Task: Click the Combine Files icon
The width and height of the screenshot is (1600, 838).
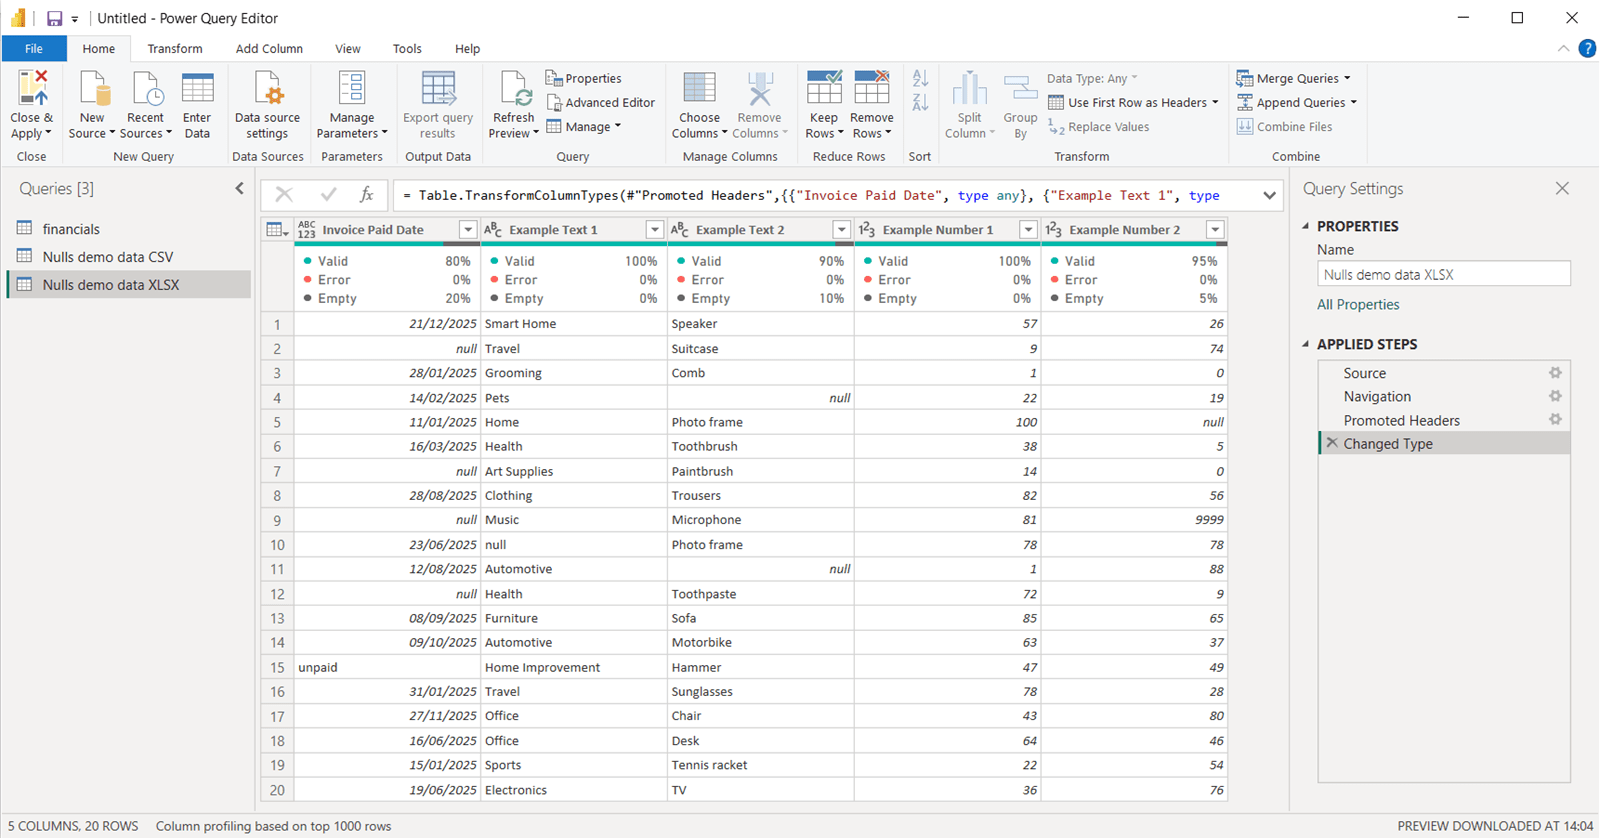Action: point(1245,127)
